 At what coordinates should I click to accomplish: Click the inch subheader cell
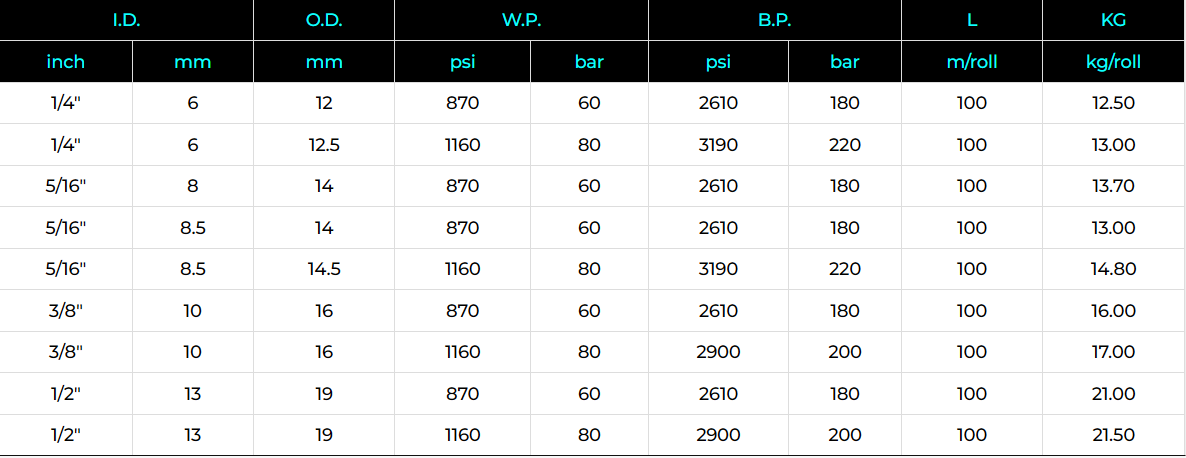coord(66,62)
